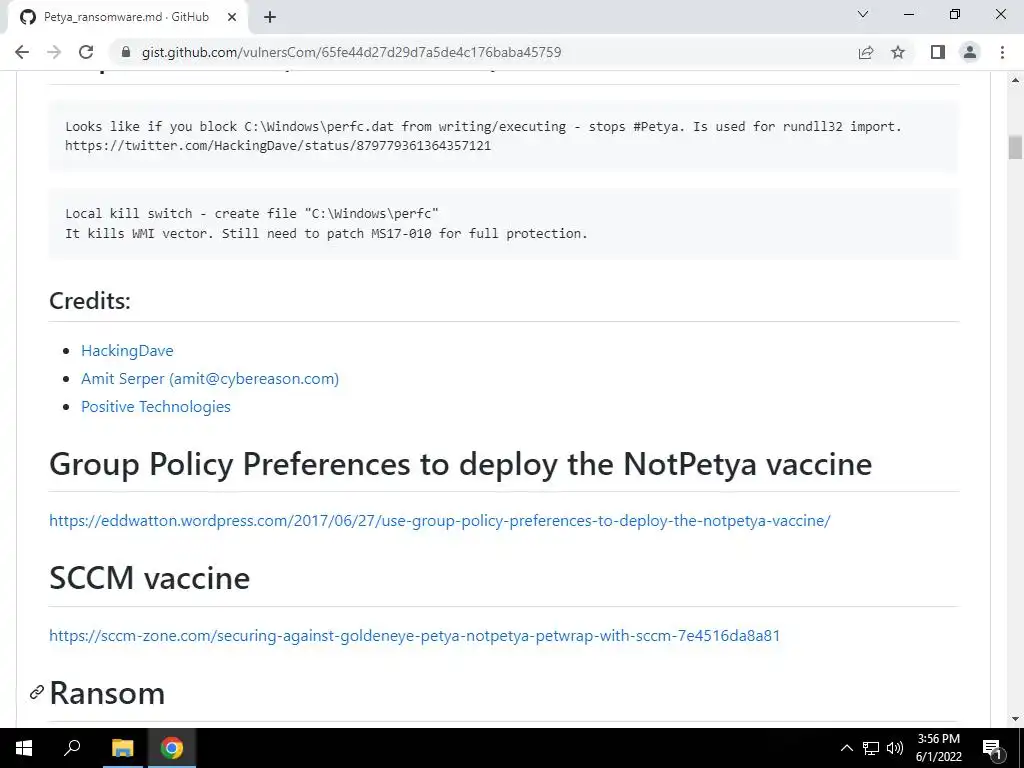Open the eddwatton WordPress vaccine link

[x=440, y=520]
